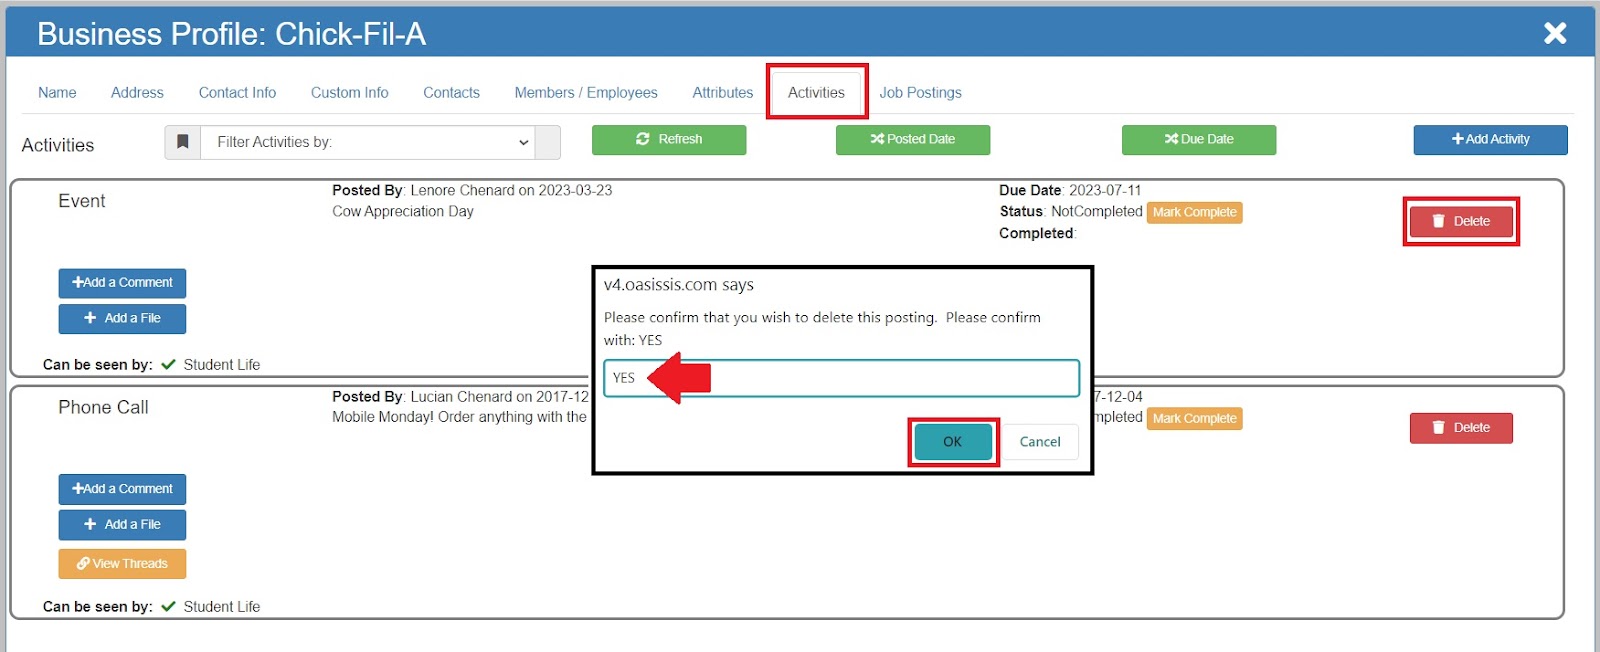
Task: Sort activities by Posted Date
Action: coord(913,140)
